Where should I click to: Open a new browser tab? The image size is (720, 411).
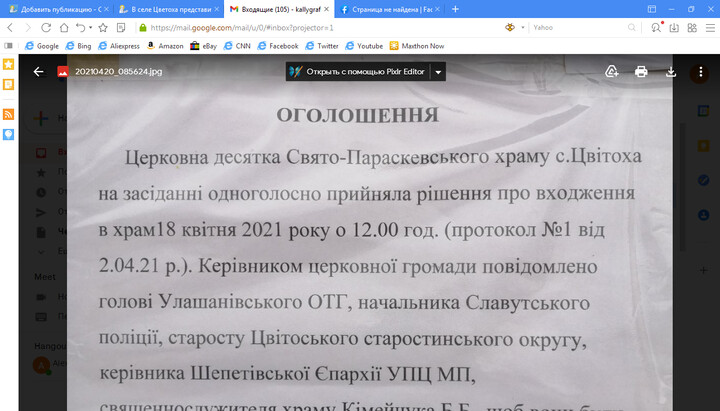(x=456, y=9)
